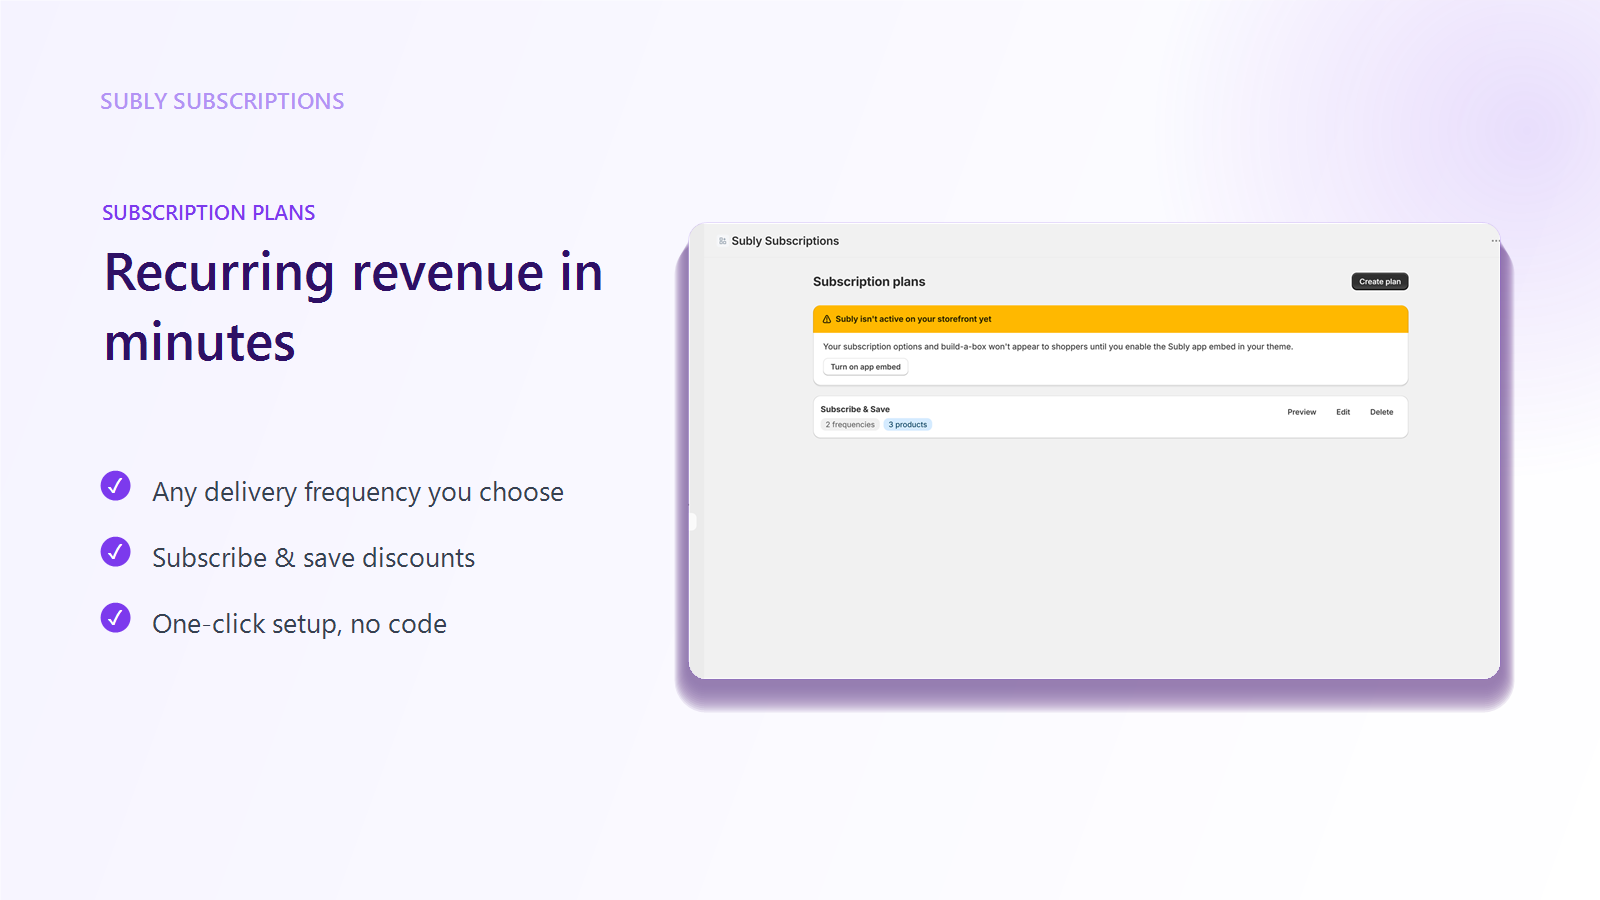Delete the Subscribe & Save plan

[1382, 412]
